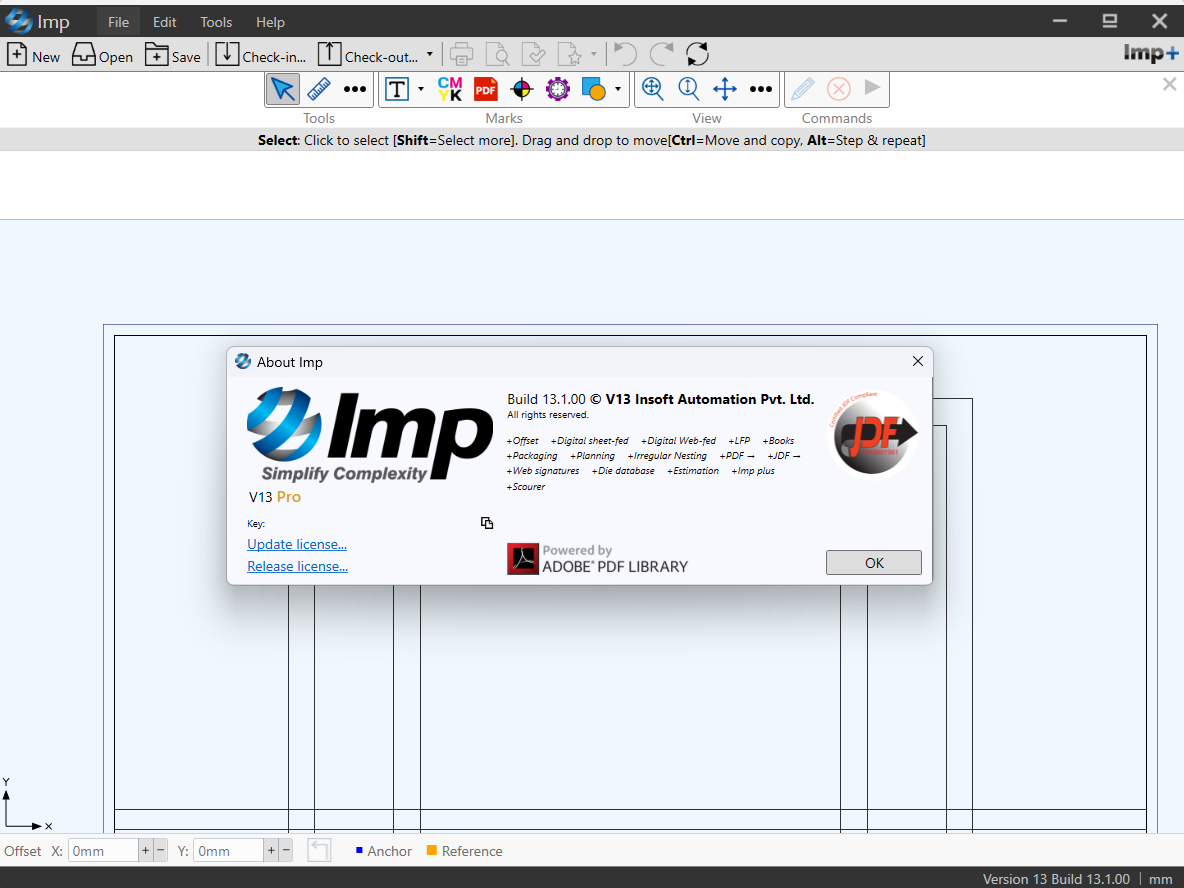The width and height of the screenshot is (1184, 888).
Task: Click the Open toolbar button
Action: point(102,55)
